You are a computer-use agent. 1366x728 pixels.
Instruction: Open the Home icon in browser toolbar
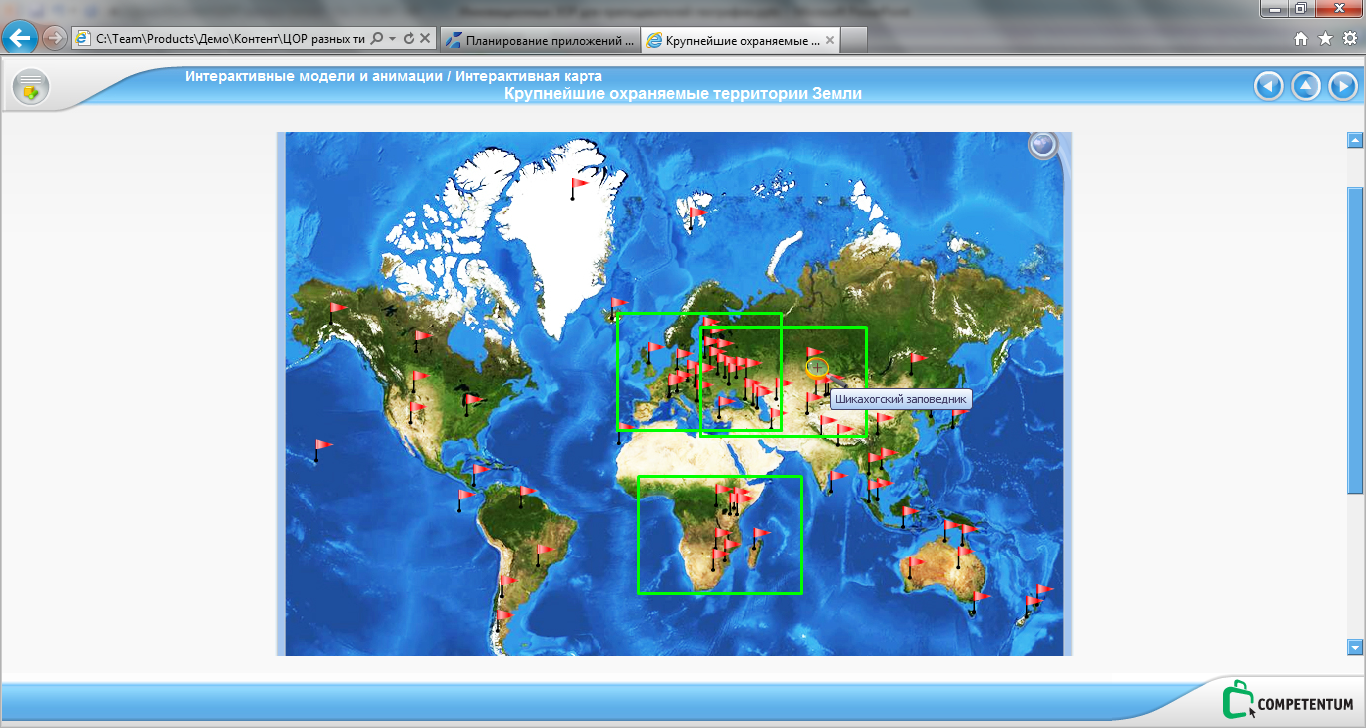click(1301, 39)
